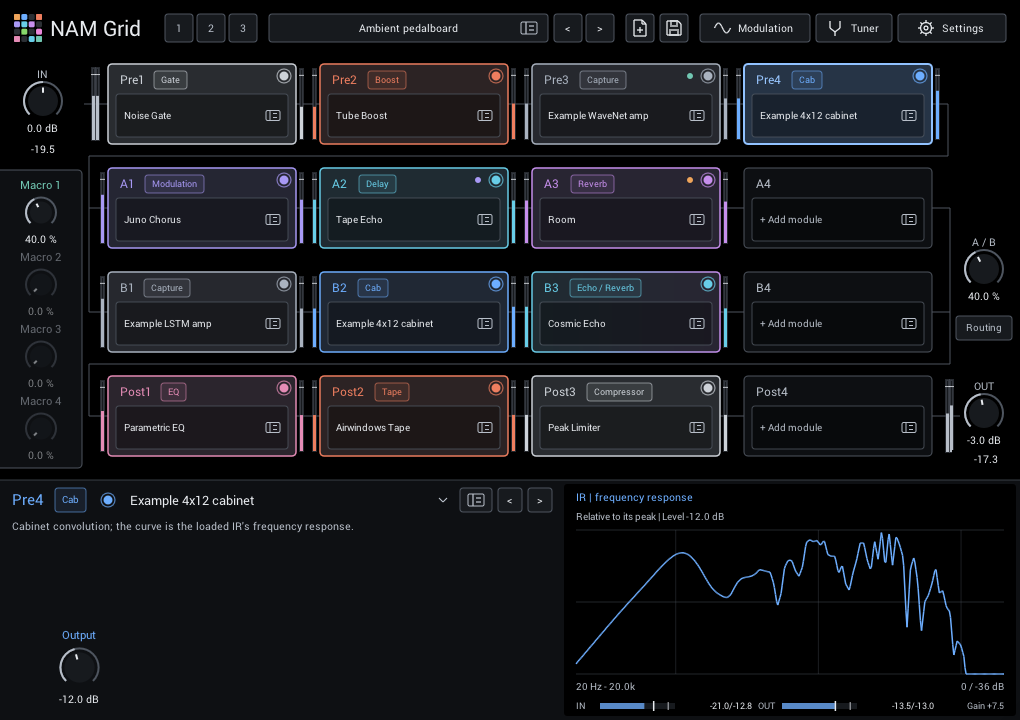Image resolution: width=1020 pixels, height=720 pixels.
Task: Open browser icon in Pre4 cabinet slot
Action: pos(909,116)
